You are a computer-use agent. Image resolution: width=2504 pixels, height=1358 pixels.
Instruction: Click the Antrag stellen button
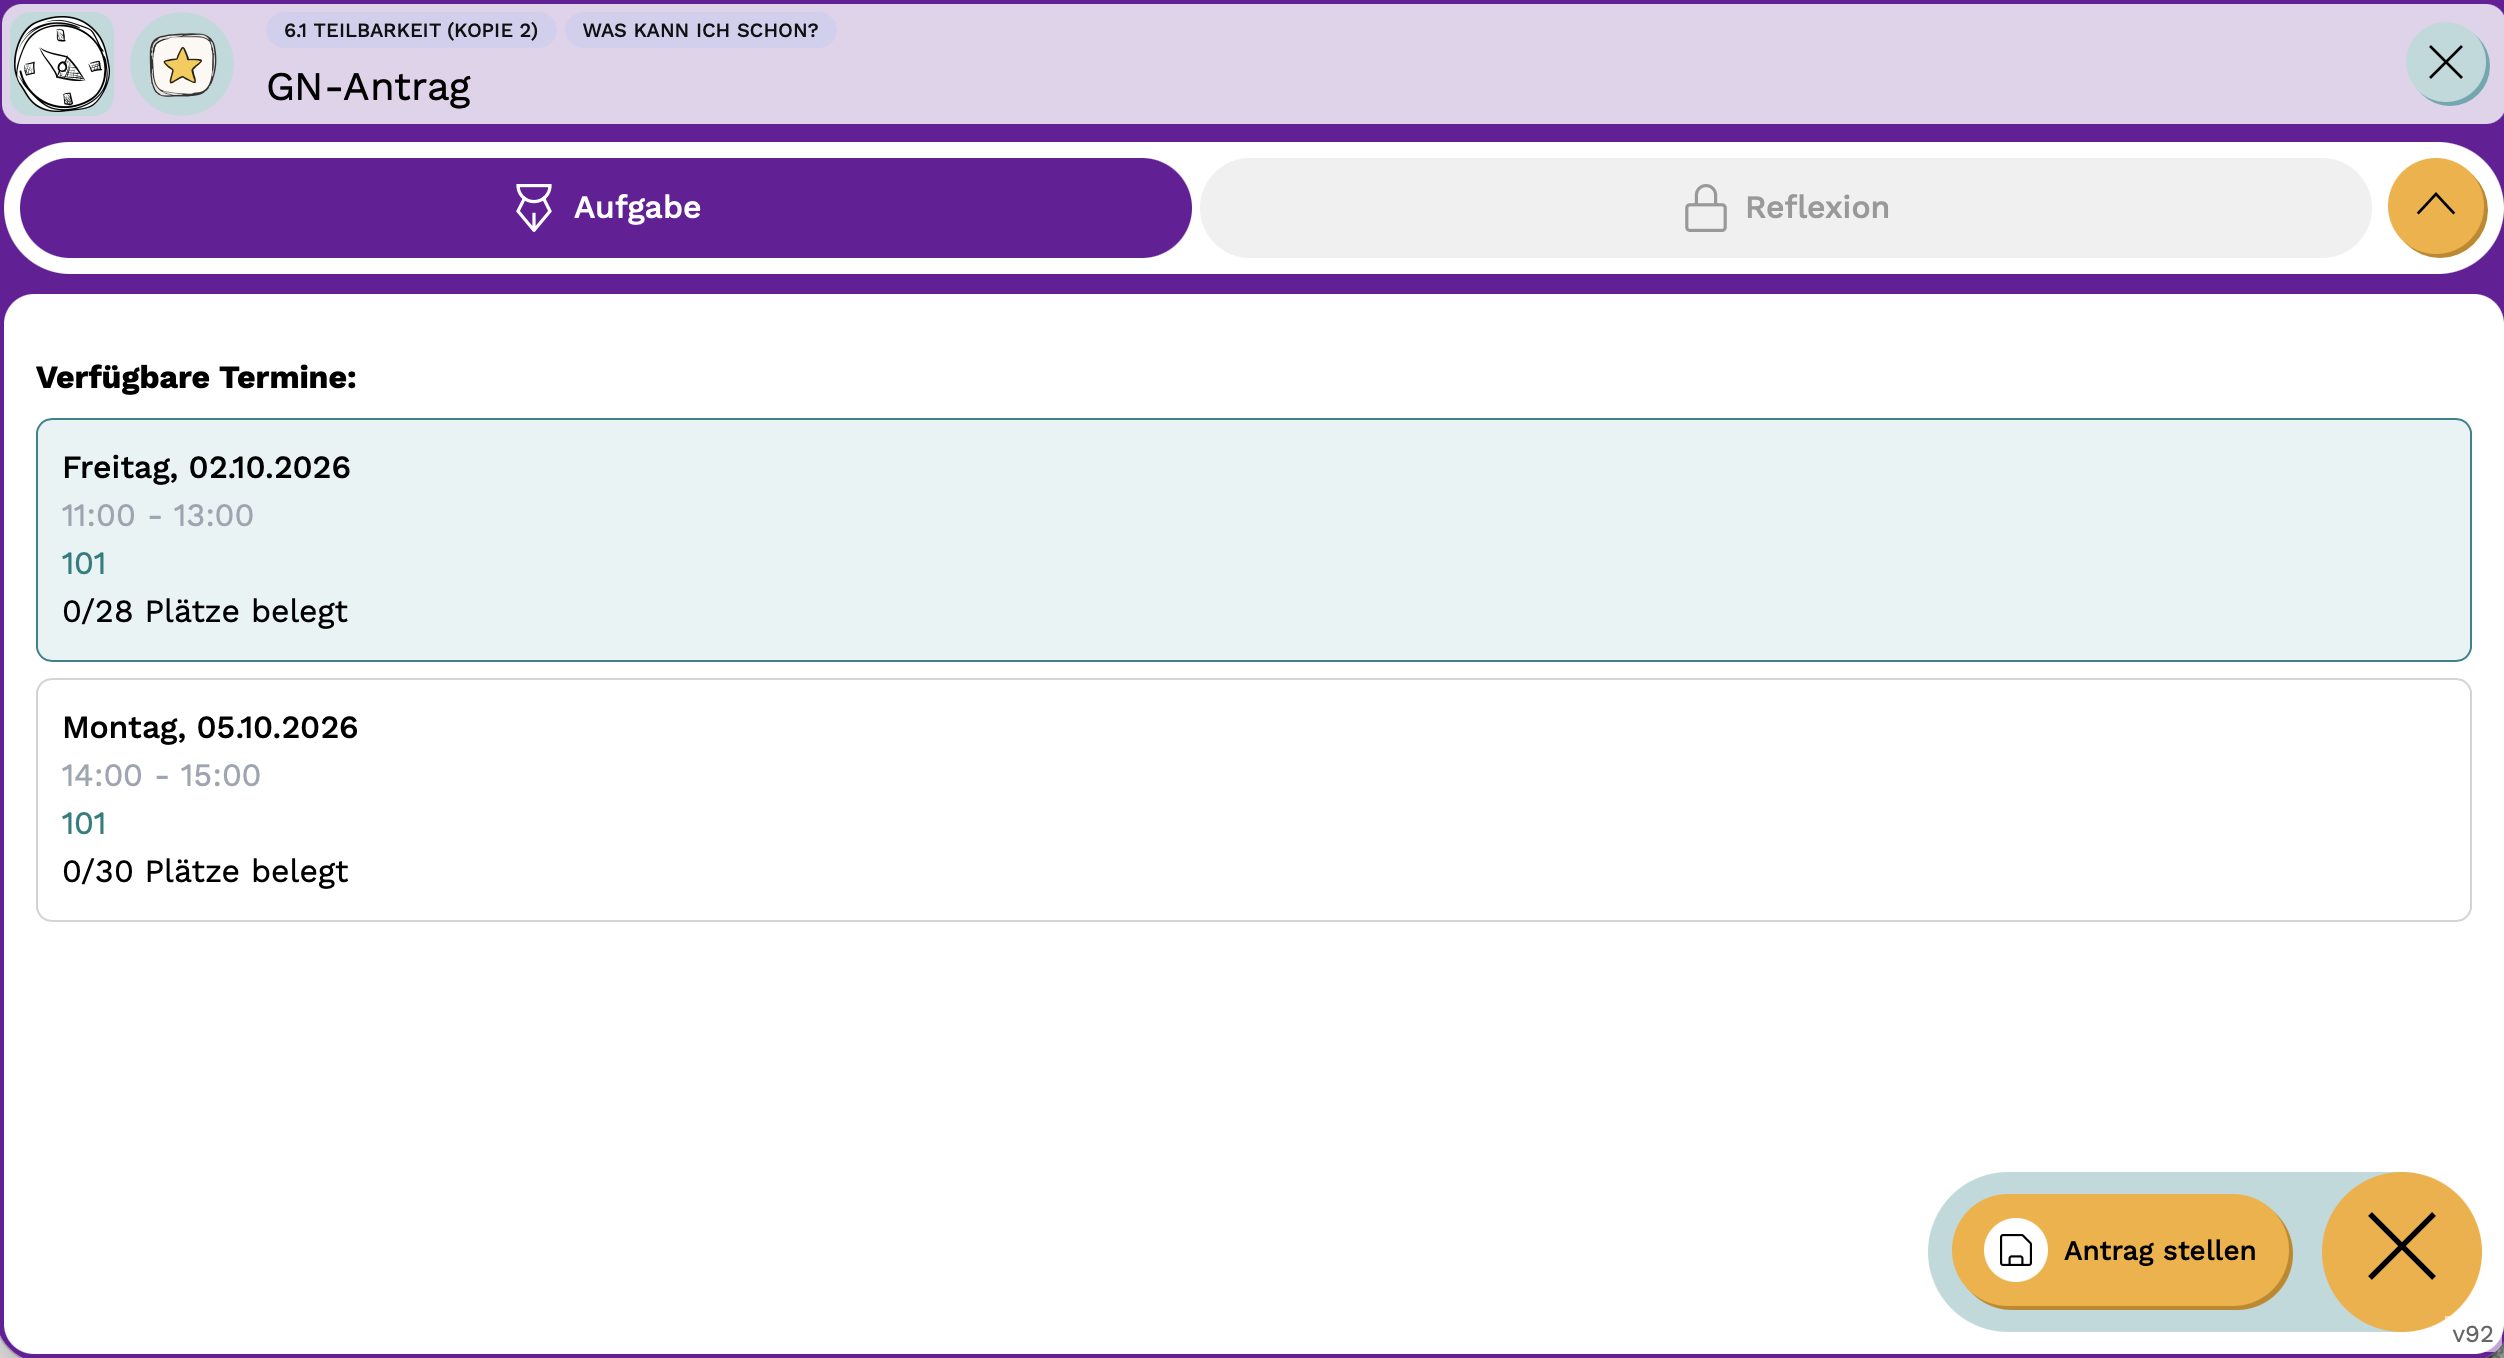(x=2121, y=1250)
